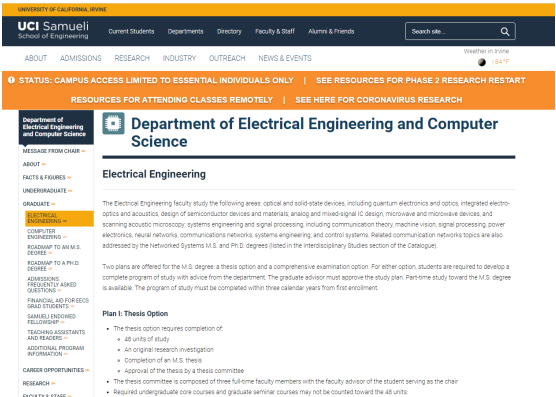Open the ADMISSIONS navigation menu
This screenshot has width=556, height=397.
(x=81, y=58)
